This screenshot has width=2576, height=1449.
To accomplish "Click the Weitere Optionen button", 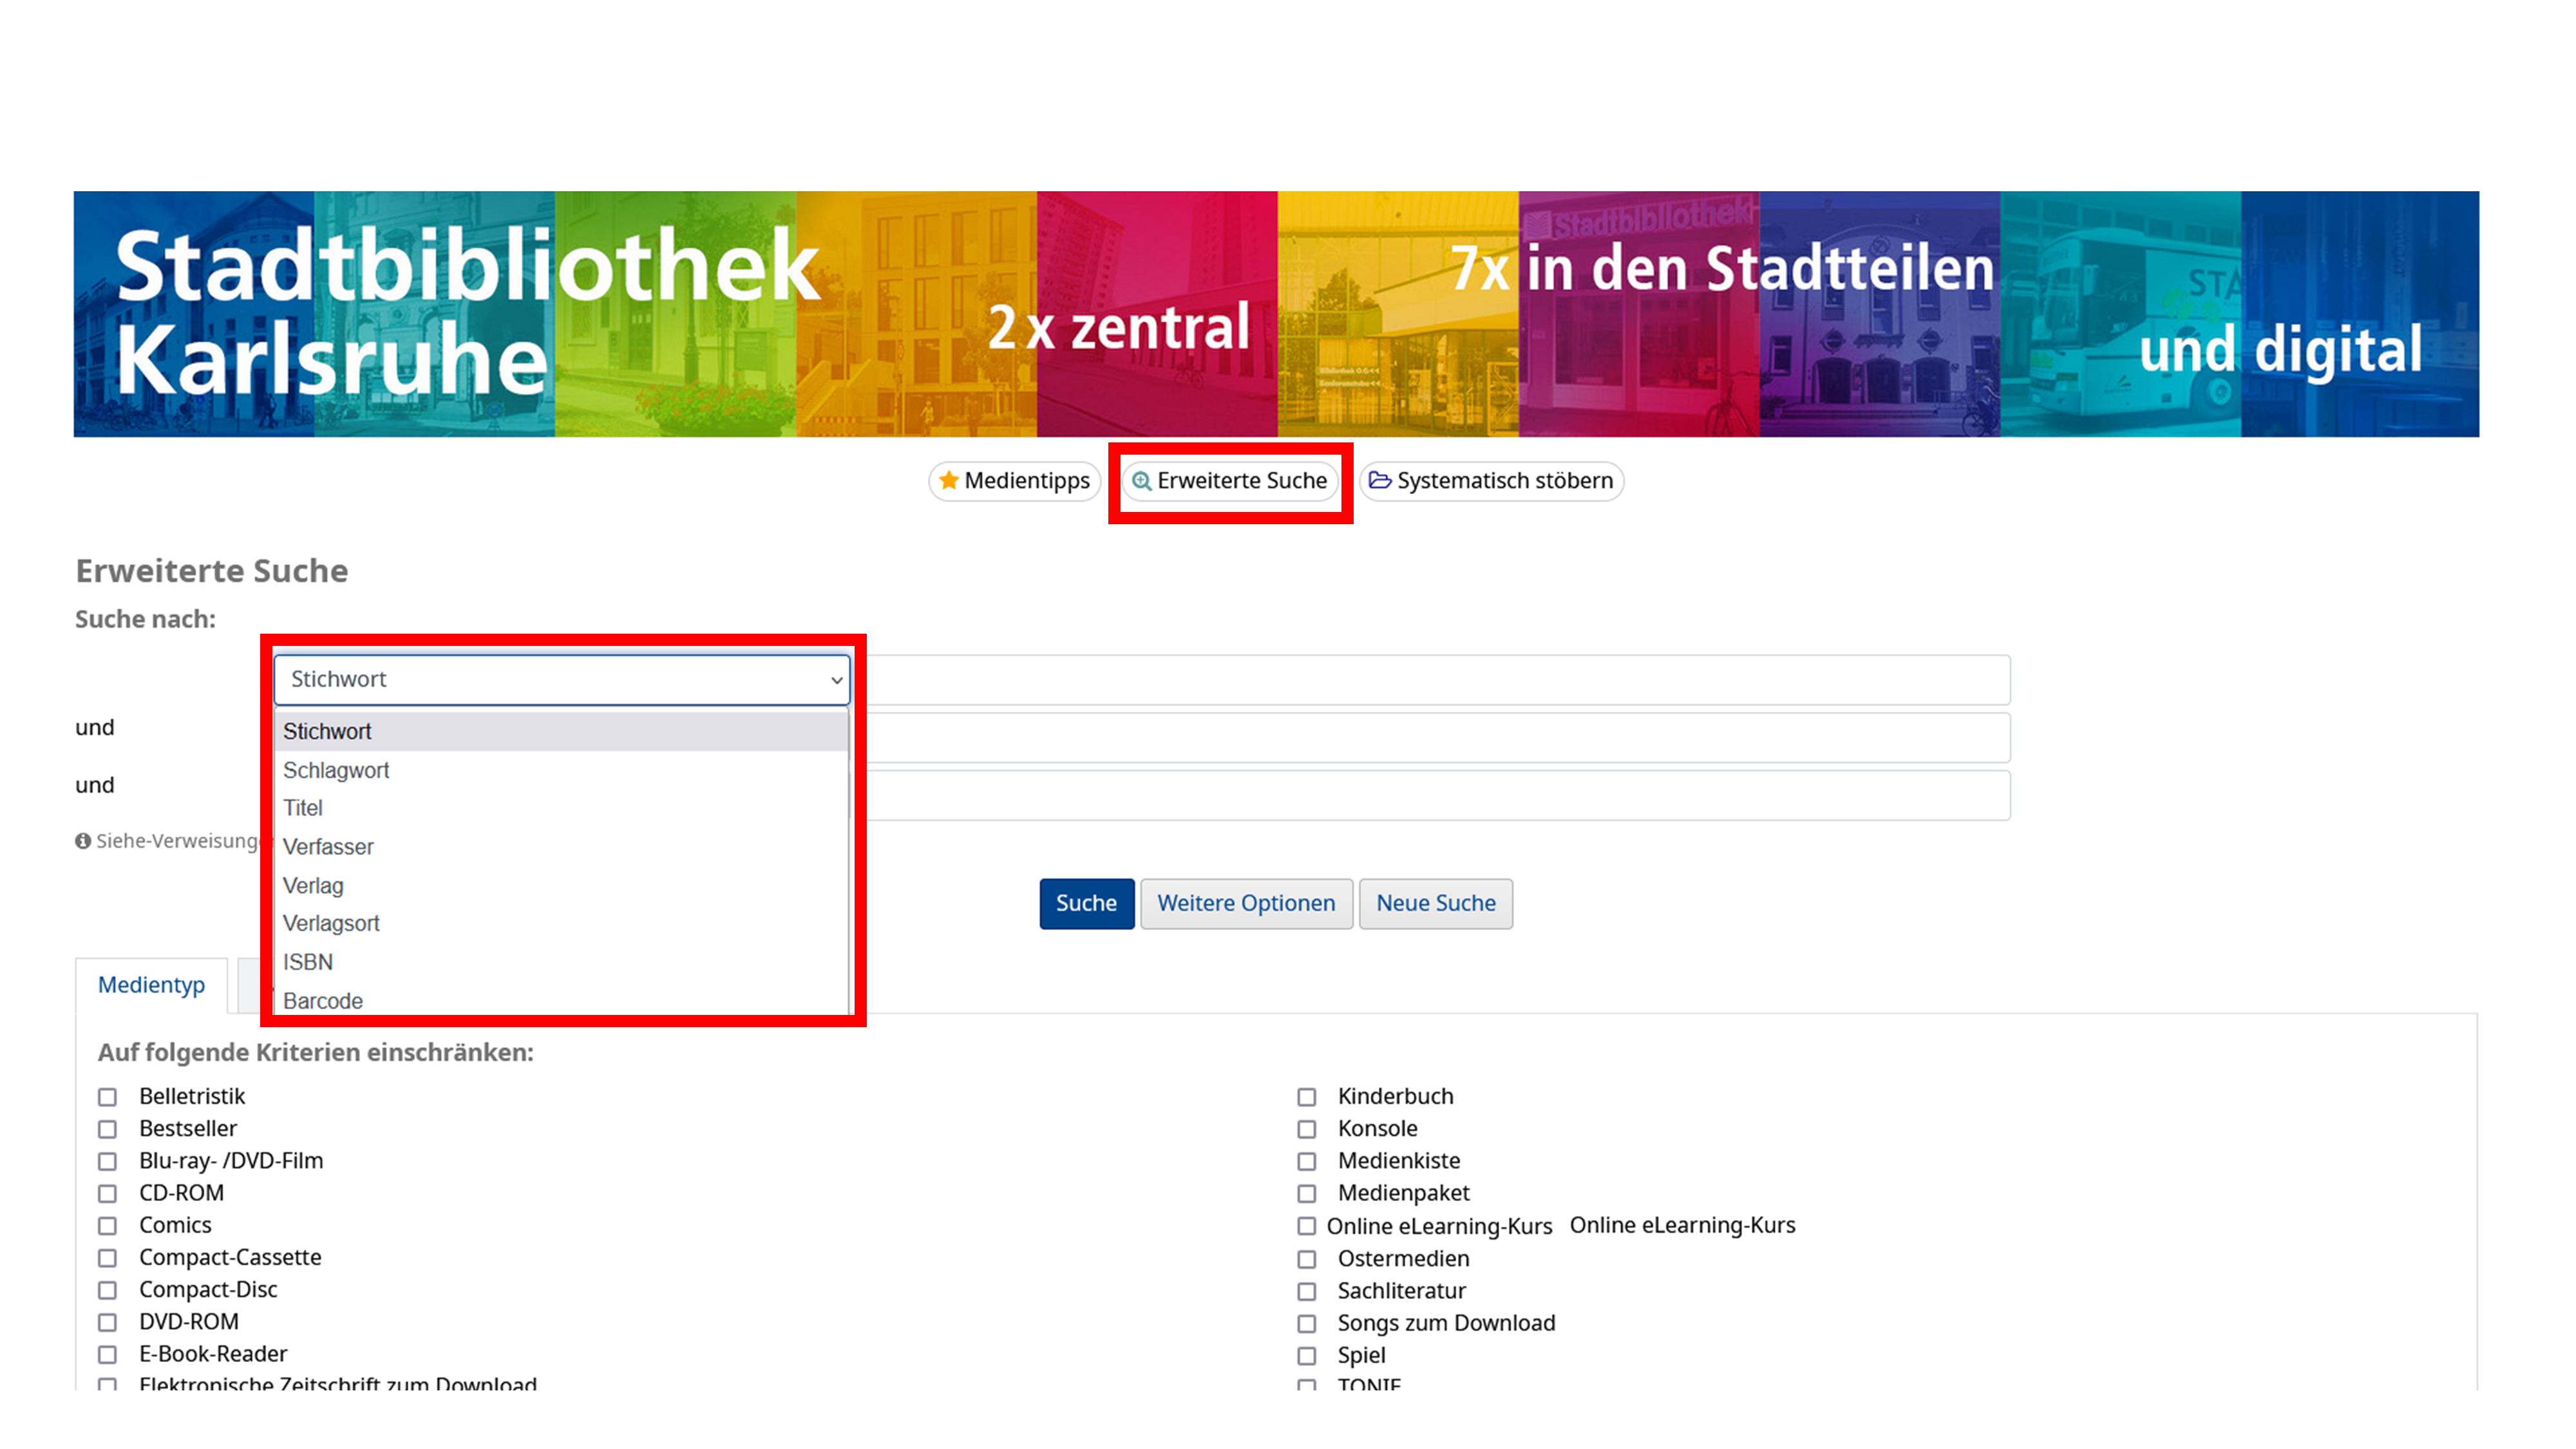I will click(x=1246, y=903).
